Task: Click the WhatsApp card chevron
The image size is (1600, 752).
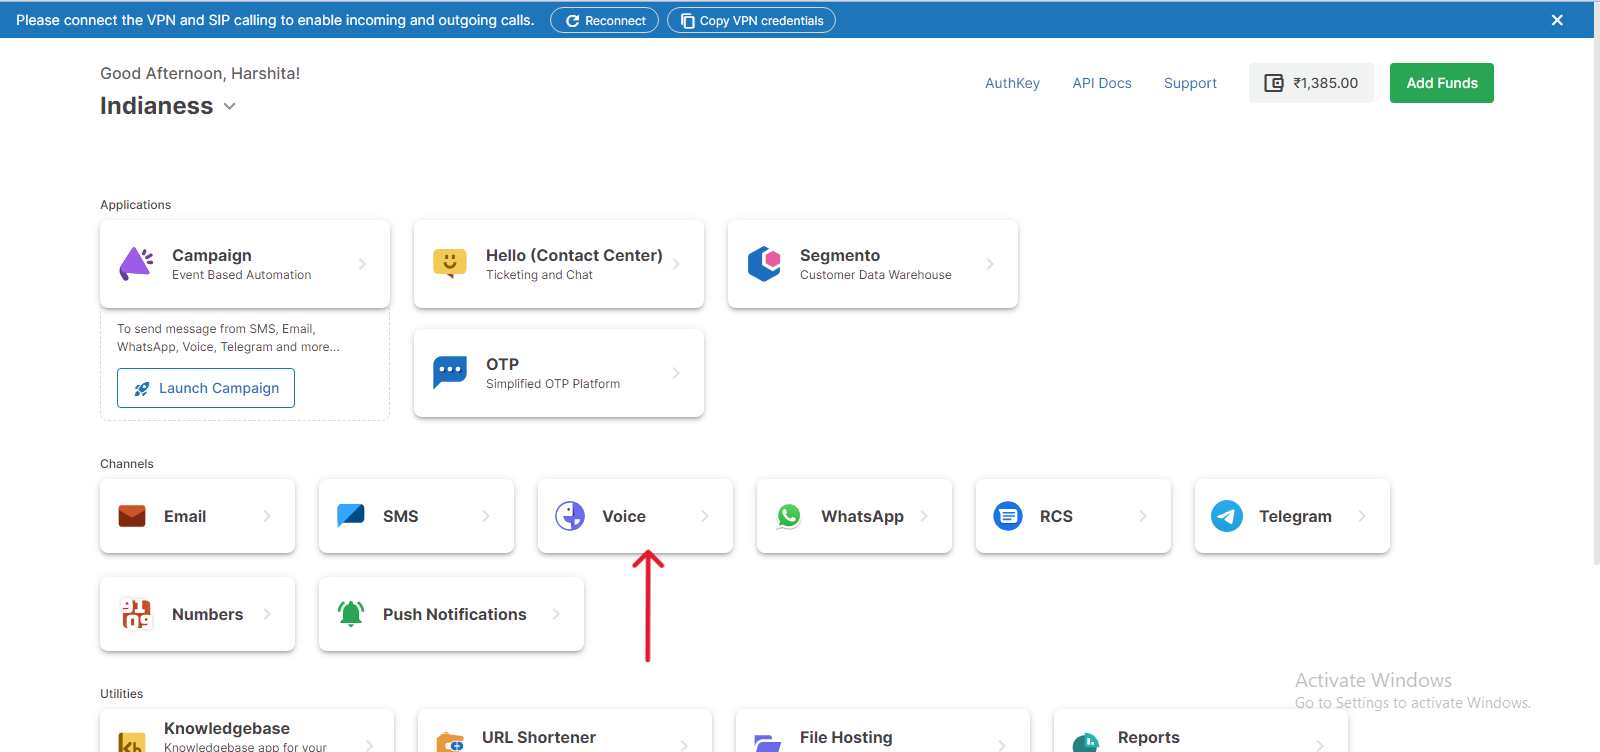Action: click(924, 516)
